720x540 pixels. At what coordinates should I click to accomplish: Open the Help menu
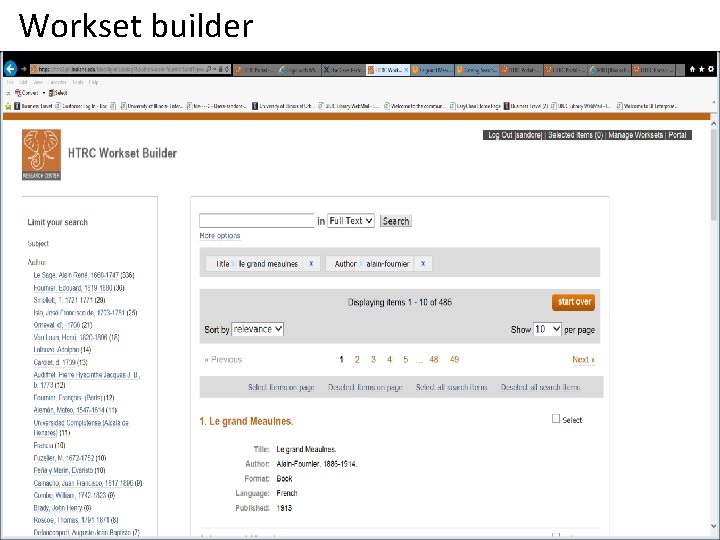(x=94, y=82)
